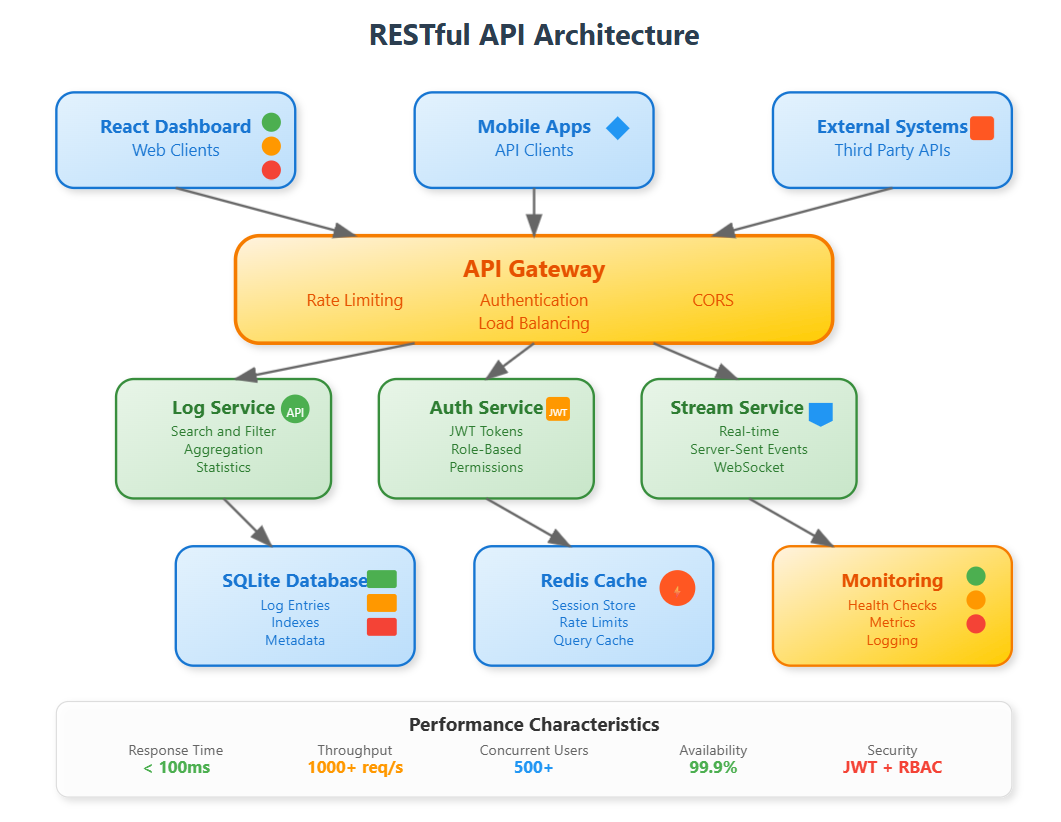Click the blue diamond icon beside Mobile Apps

617,128
